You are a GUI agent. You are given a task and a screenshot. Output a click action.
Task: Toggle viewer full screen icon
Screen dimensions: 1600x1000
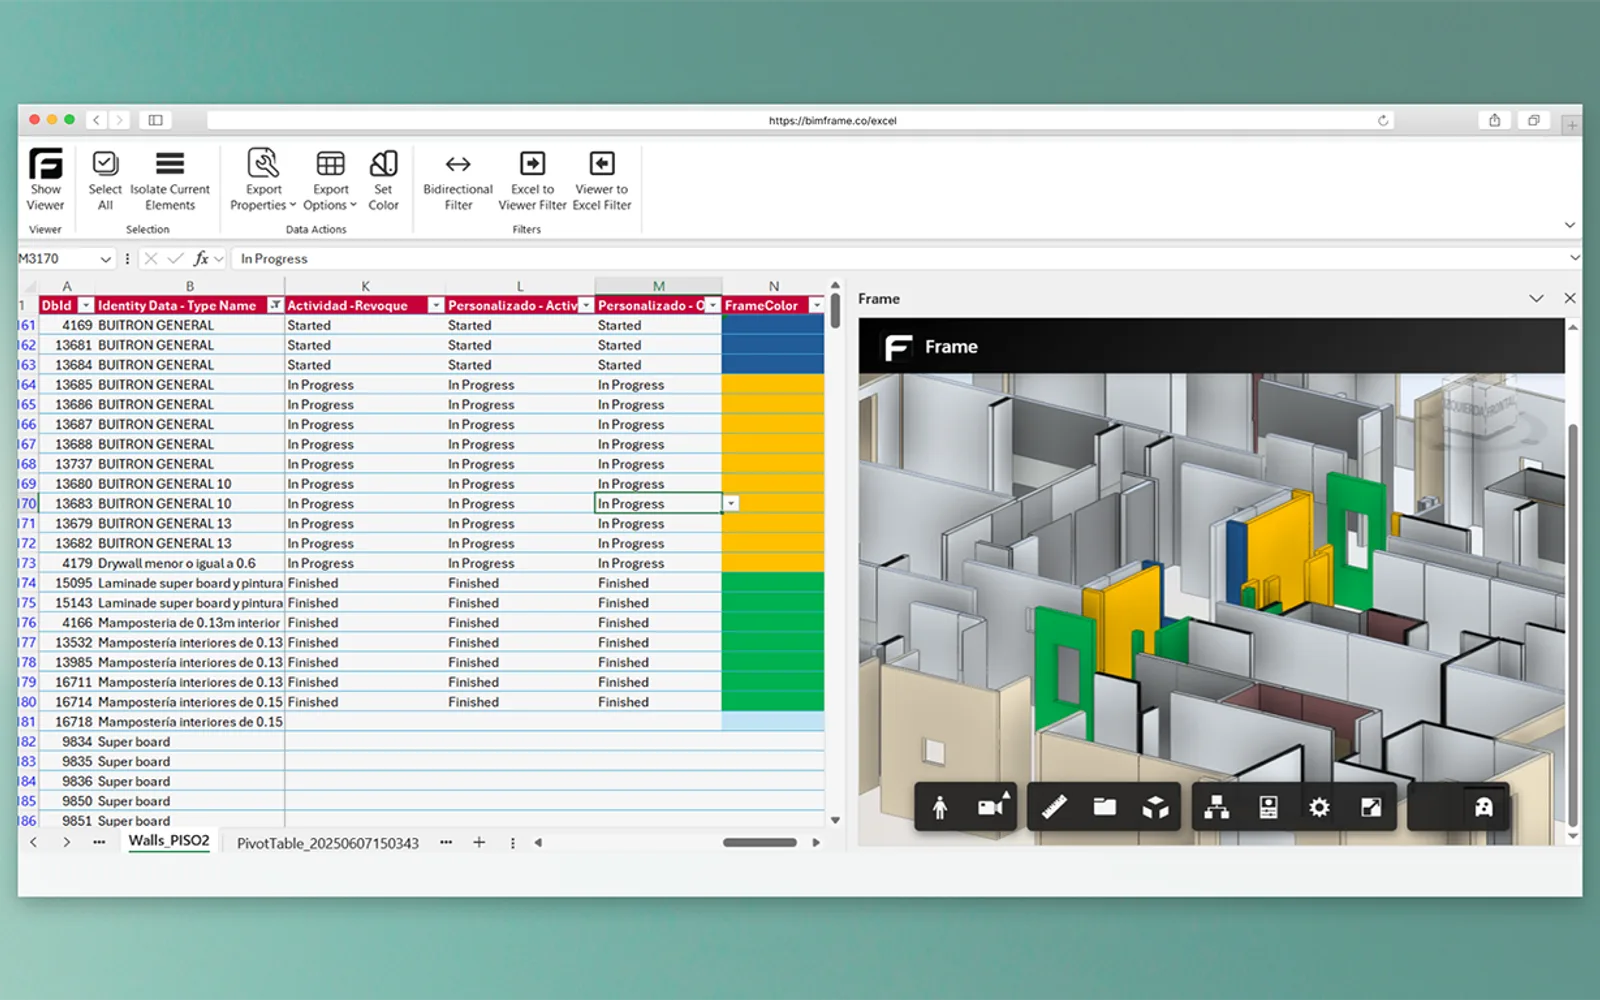[x=1371, y=807]
